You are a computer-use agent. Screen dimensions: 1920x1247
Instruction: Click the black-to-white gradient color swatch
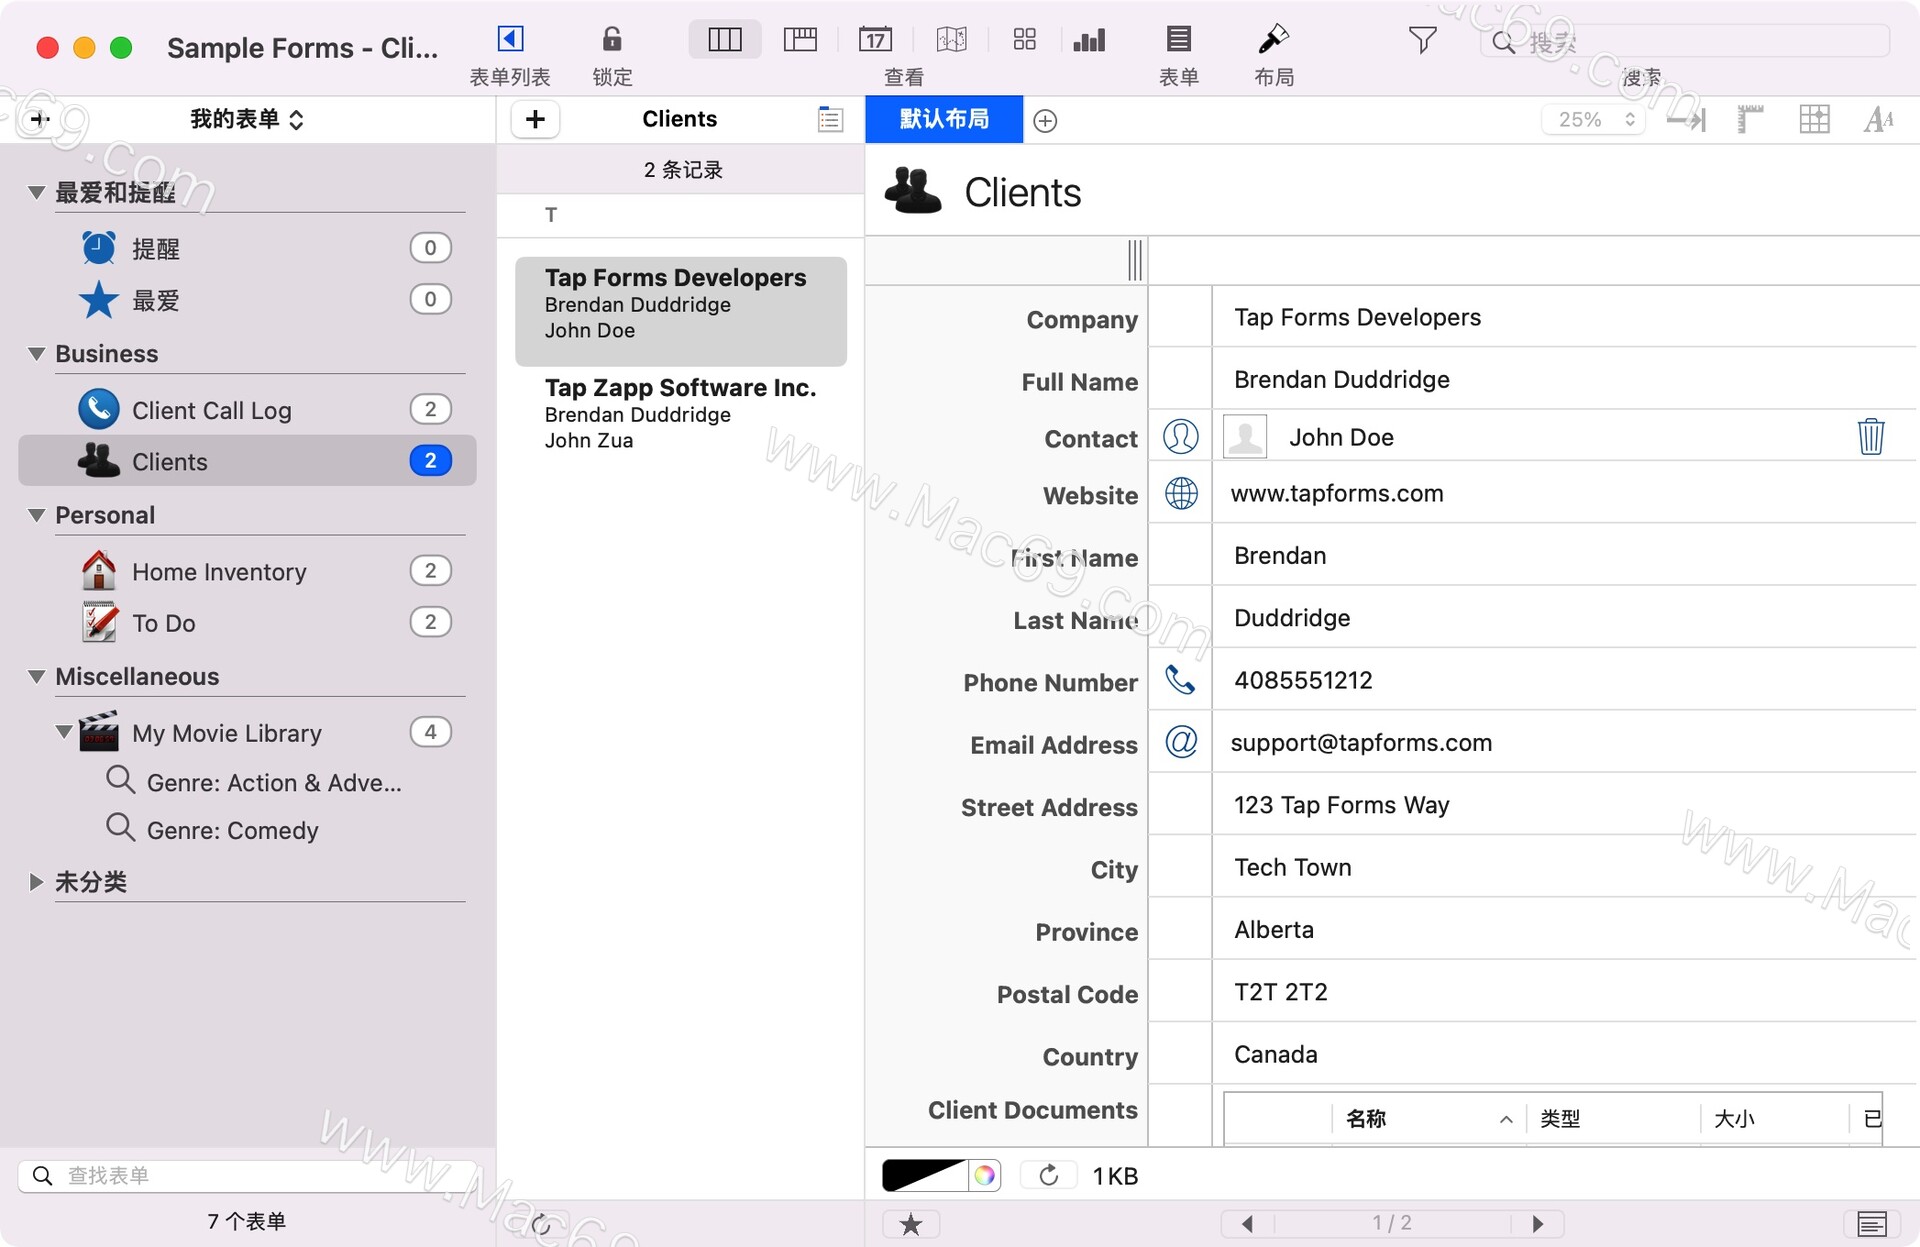tap(925, 1175)
